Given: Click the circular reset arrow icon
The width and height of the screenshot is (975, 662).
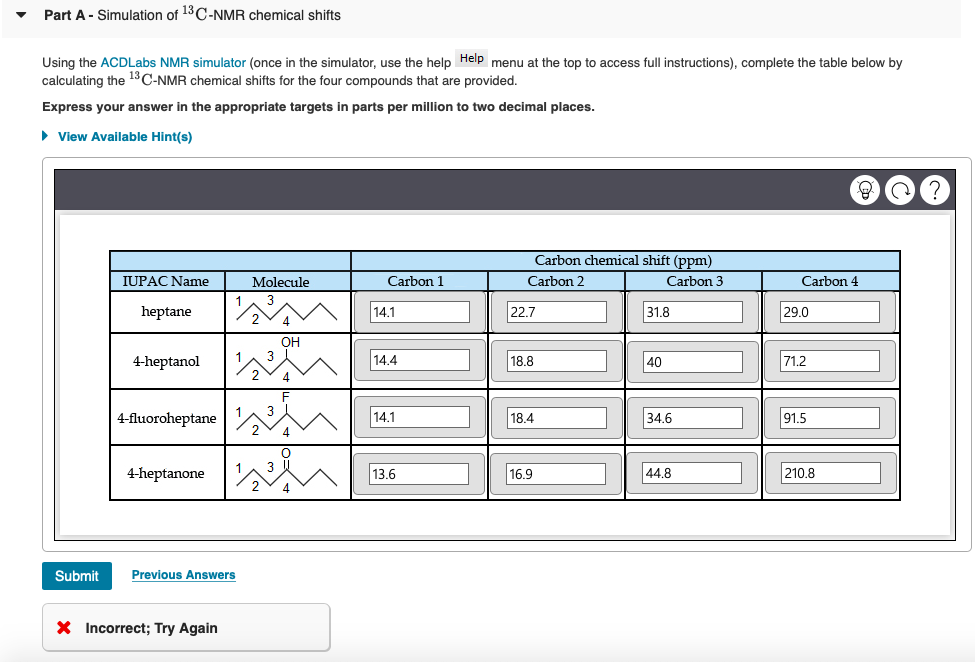Looking at the screenshot, I should (899, 189).
